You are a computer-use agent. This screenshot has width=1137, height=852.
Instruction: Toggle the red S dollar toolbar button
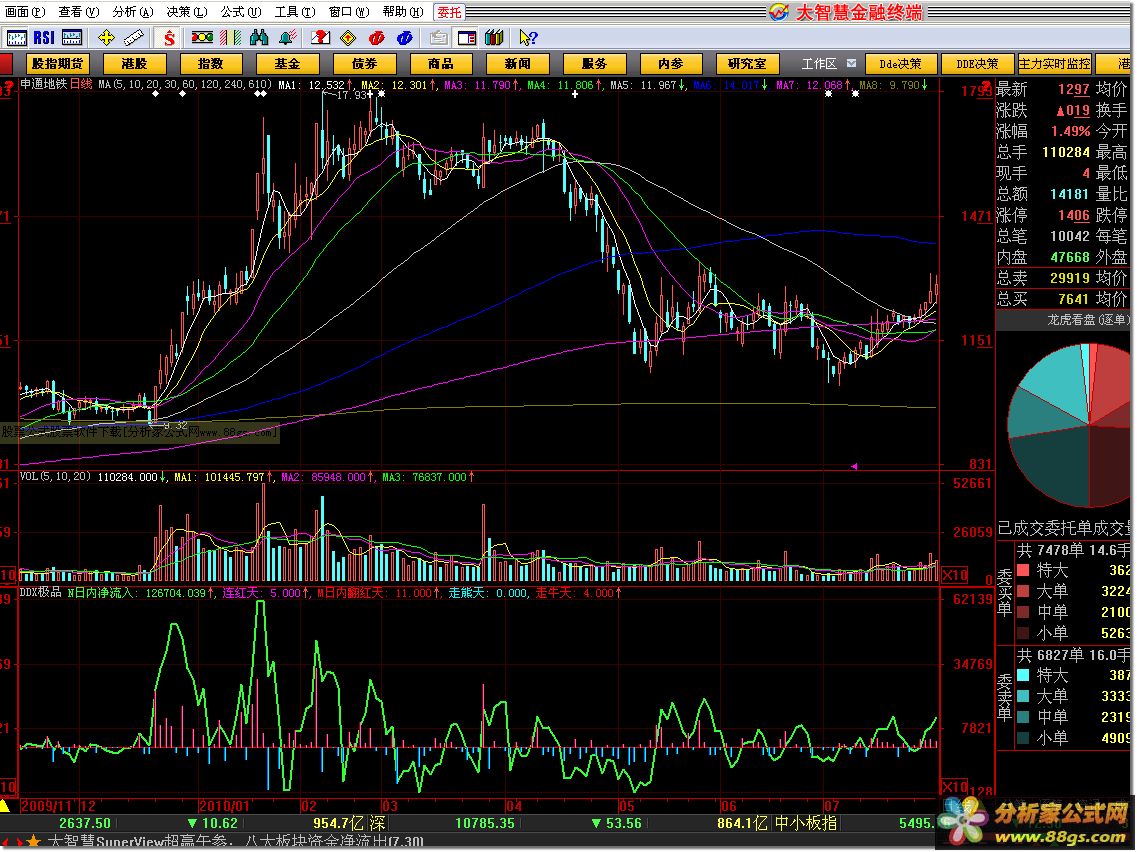pyautogui.click(x=169, y=38)
